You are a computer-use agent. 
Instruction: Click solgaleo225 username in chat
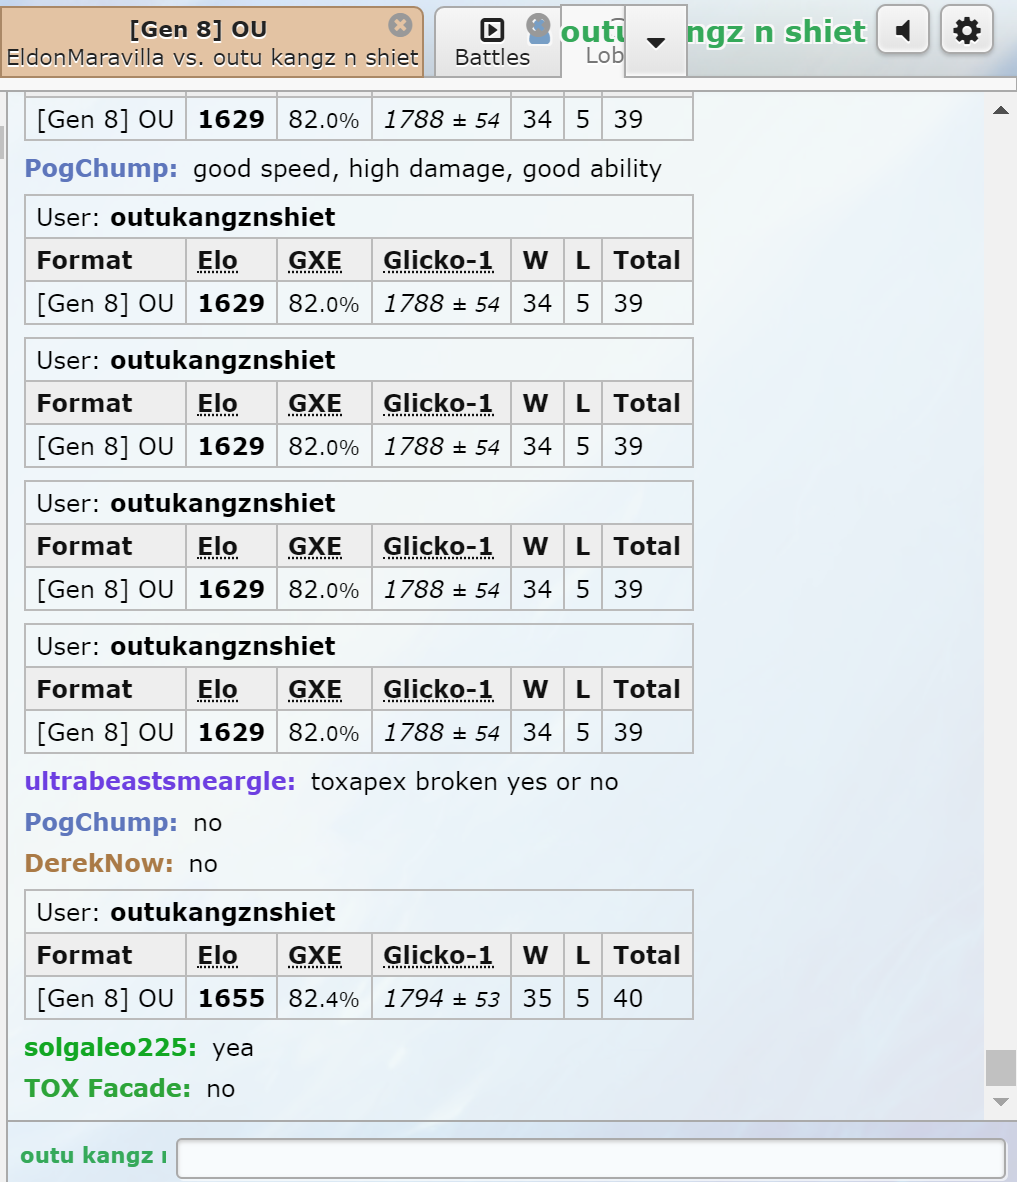[x=110, y=1048]
